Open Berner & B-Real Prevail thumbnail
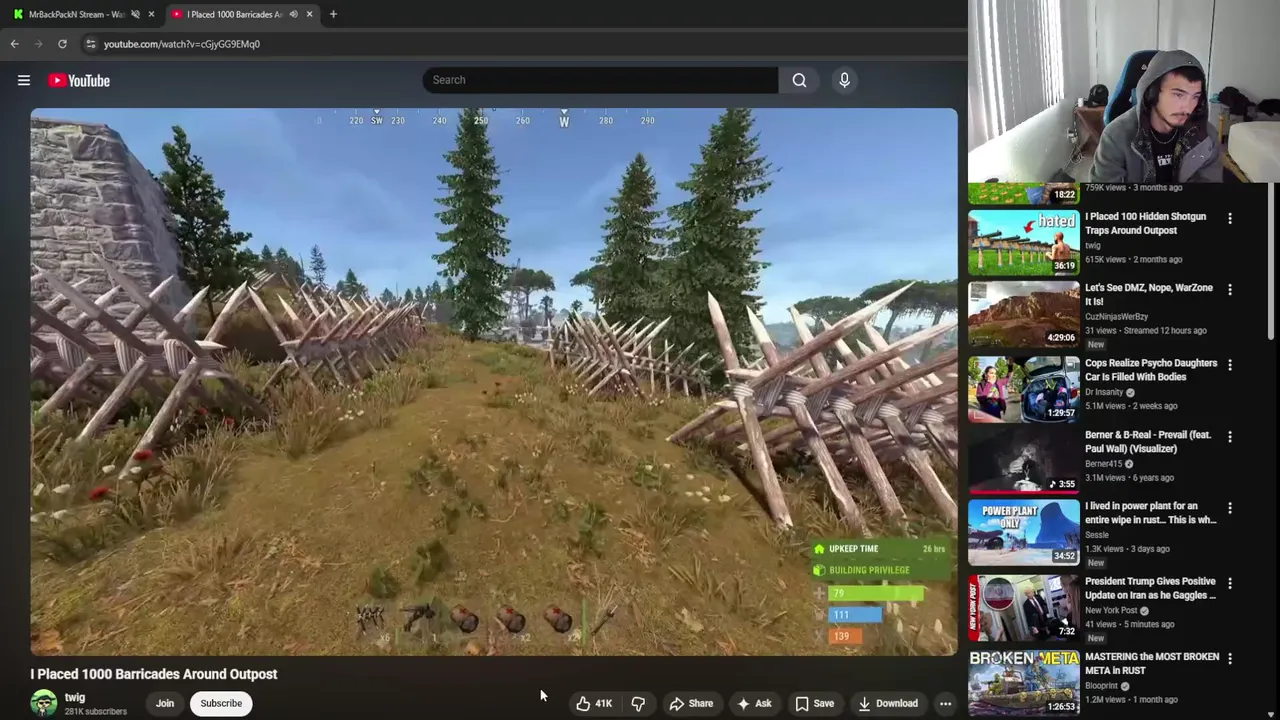Image resolution: width=1280 pixels, height=720 pixels. click(x=1024, y=461)
